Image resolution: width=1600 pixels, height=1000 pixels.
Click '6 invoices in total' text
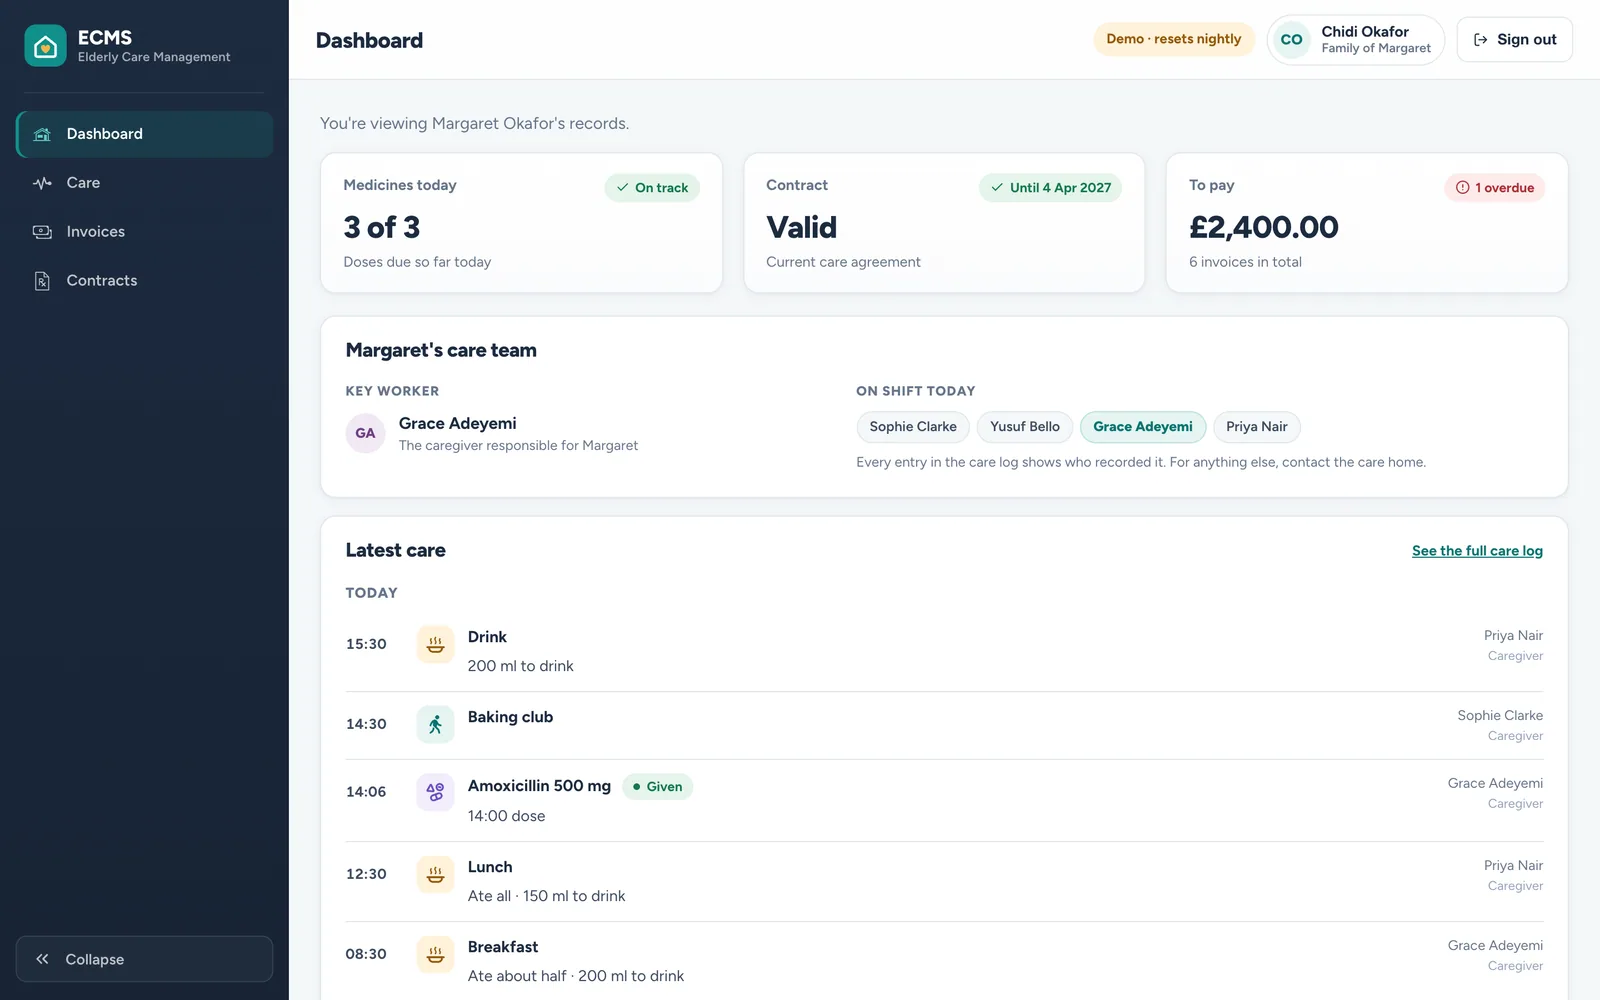(1245, 262)
